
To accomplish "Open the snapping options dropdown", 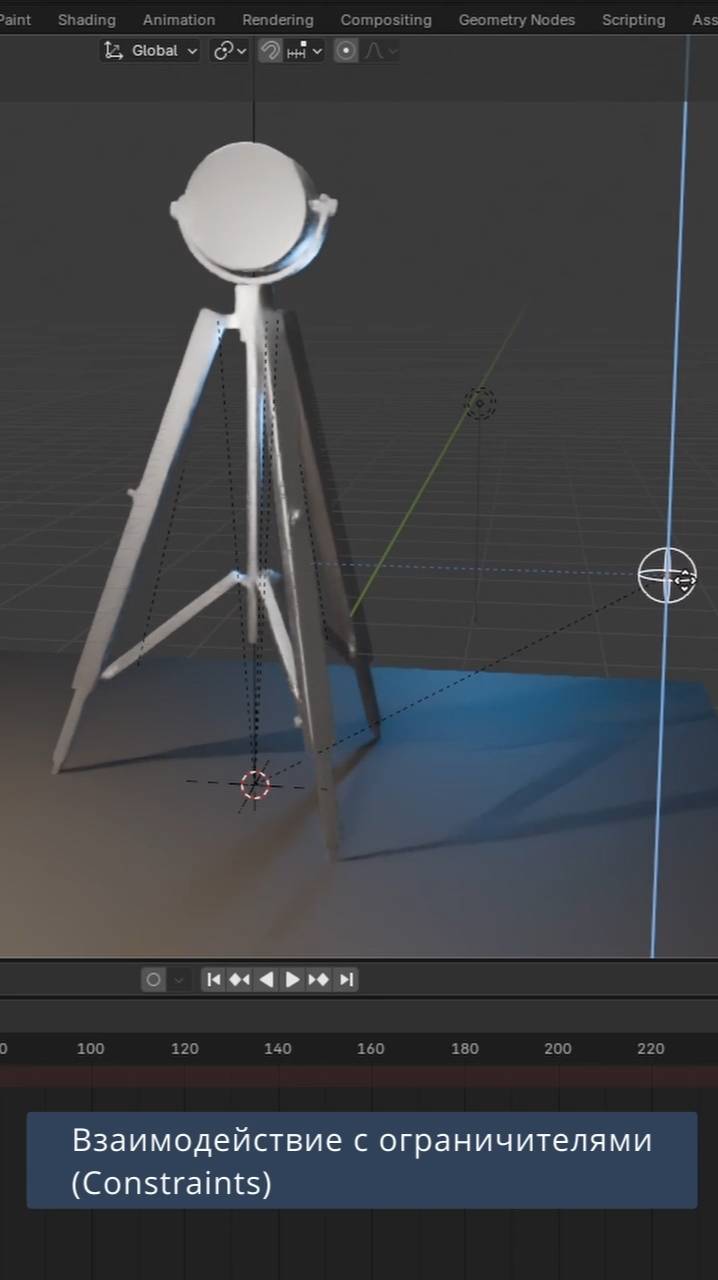I will 305,51.
